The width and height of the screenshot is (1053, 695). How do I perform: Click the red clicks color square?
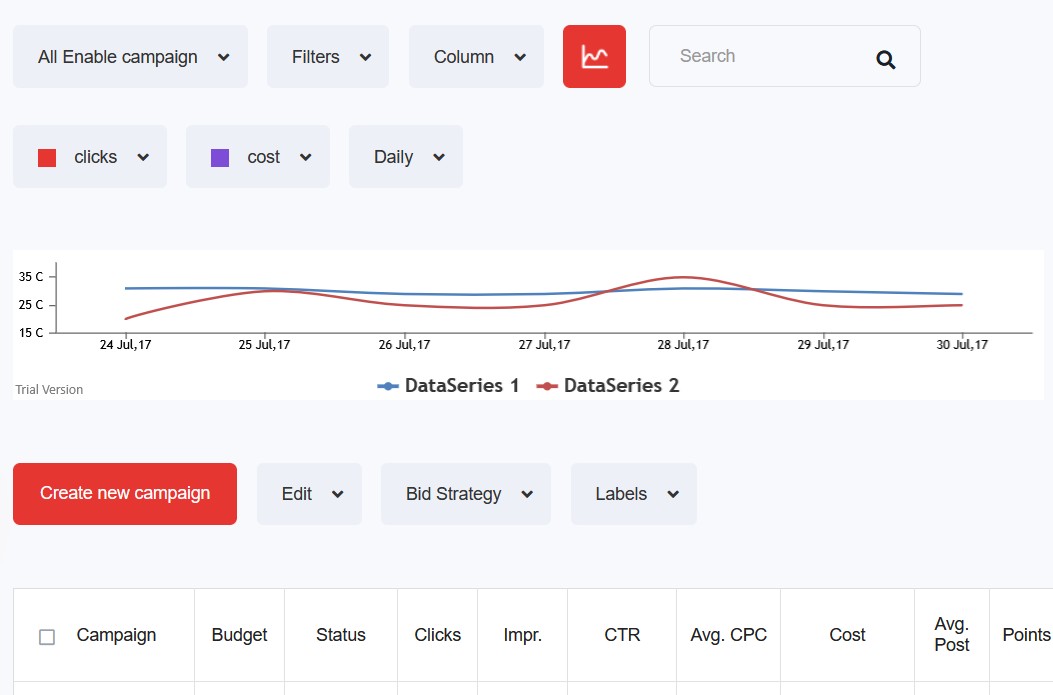point(47,157)
